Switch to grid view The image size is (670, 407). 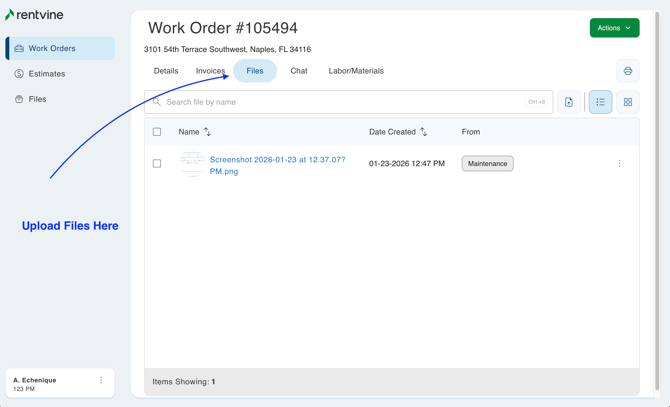(x=628, y=102)
